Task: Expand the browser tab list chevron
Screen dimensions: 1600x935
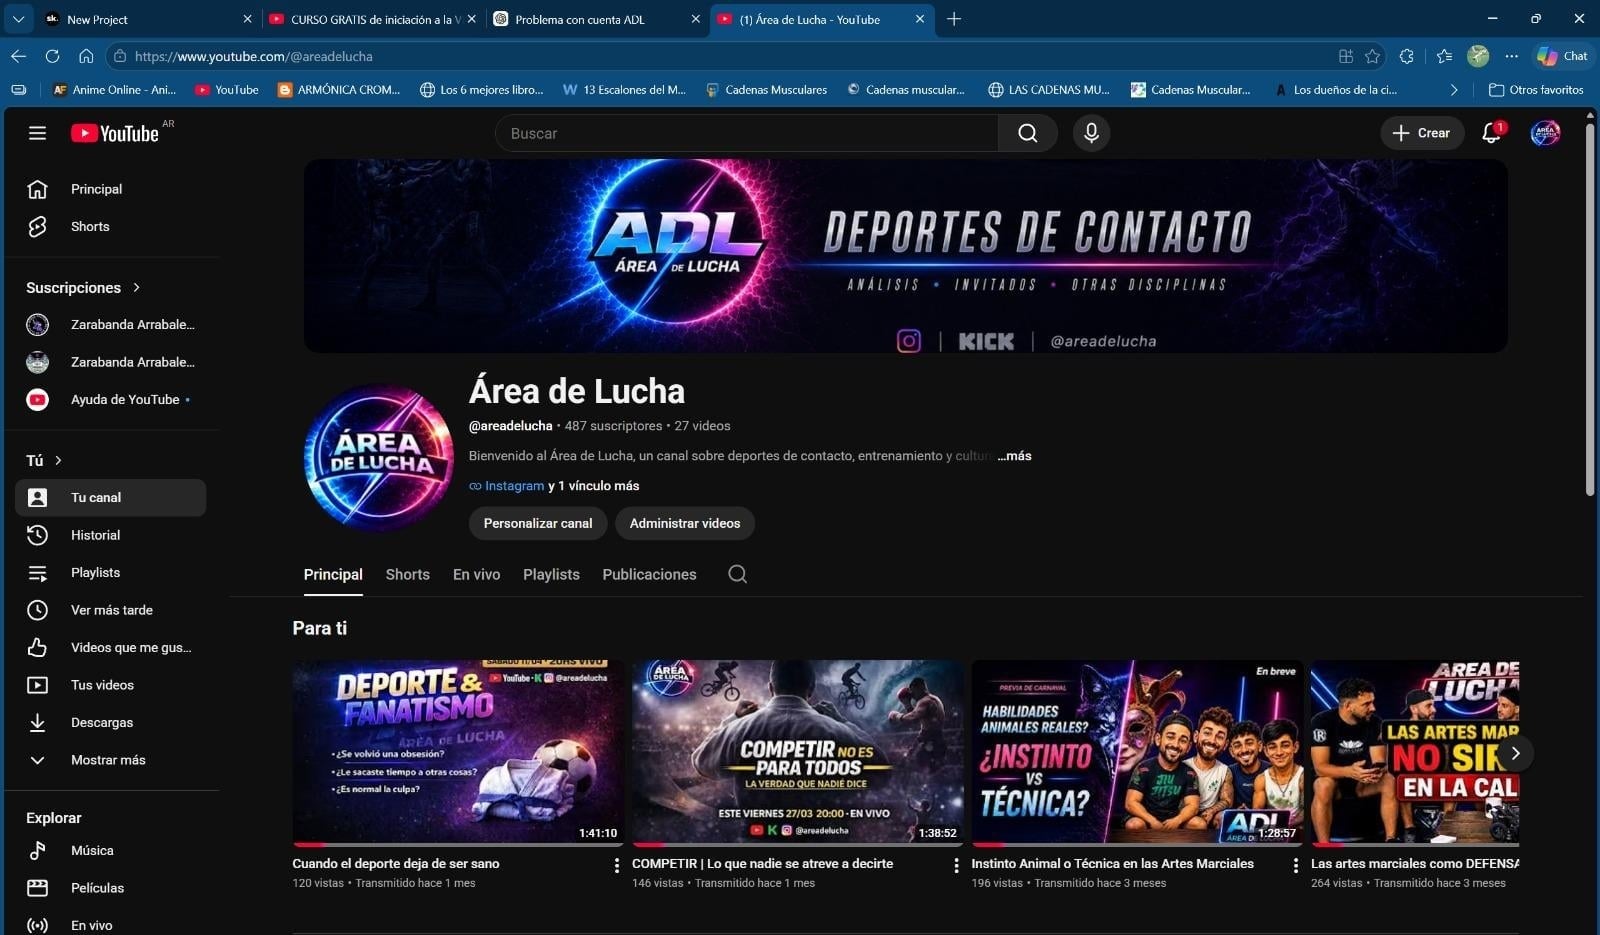Action: point(18,19)
